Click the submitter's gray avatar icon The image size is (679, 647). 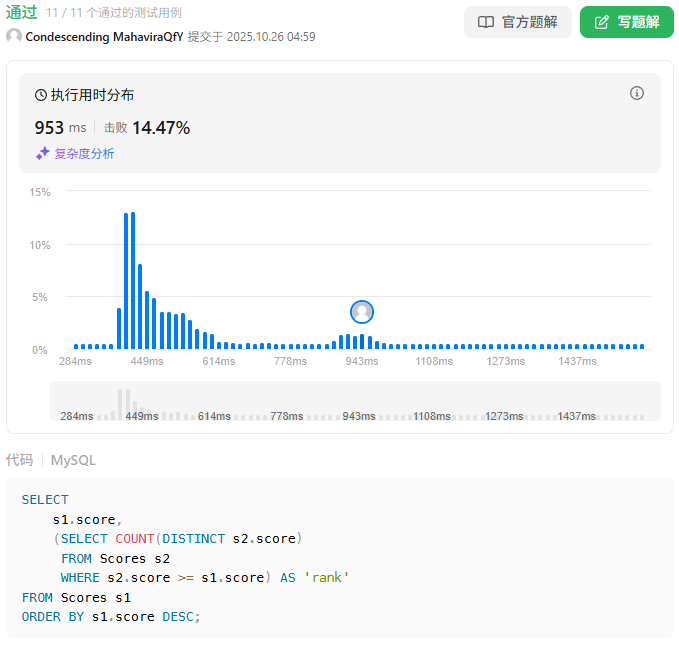point(14,36)
